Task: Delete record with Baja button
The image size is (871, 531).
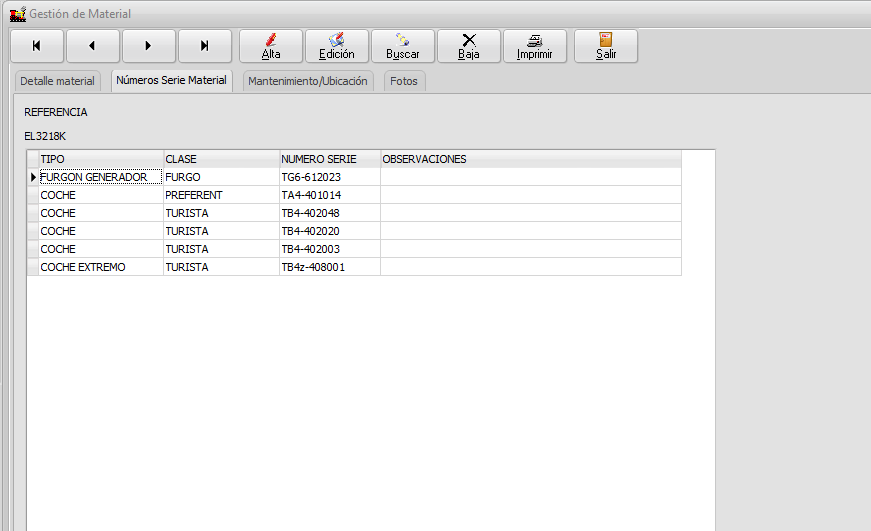Action: (469, 46)
